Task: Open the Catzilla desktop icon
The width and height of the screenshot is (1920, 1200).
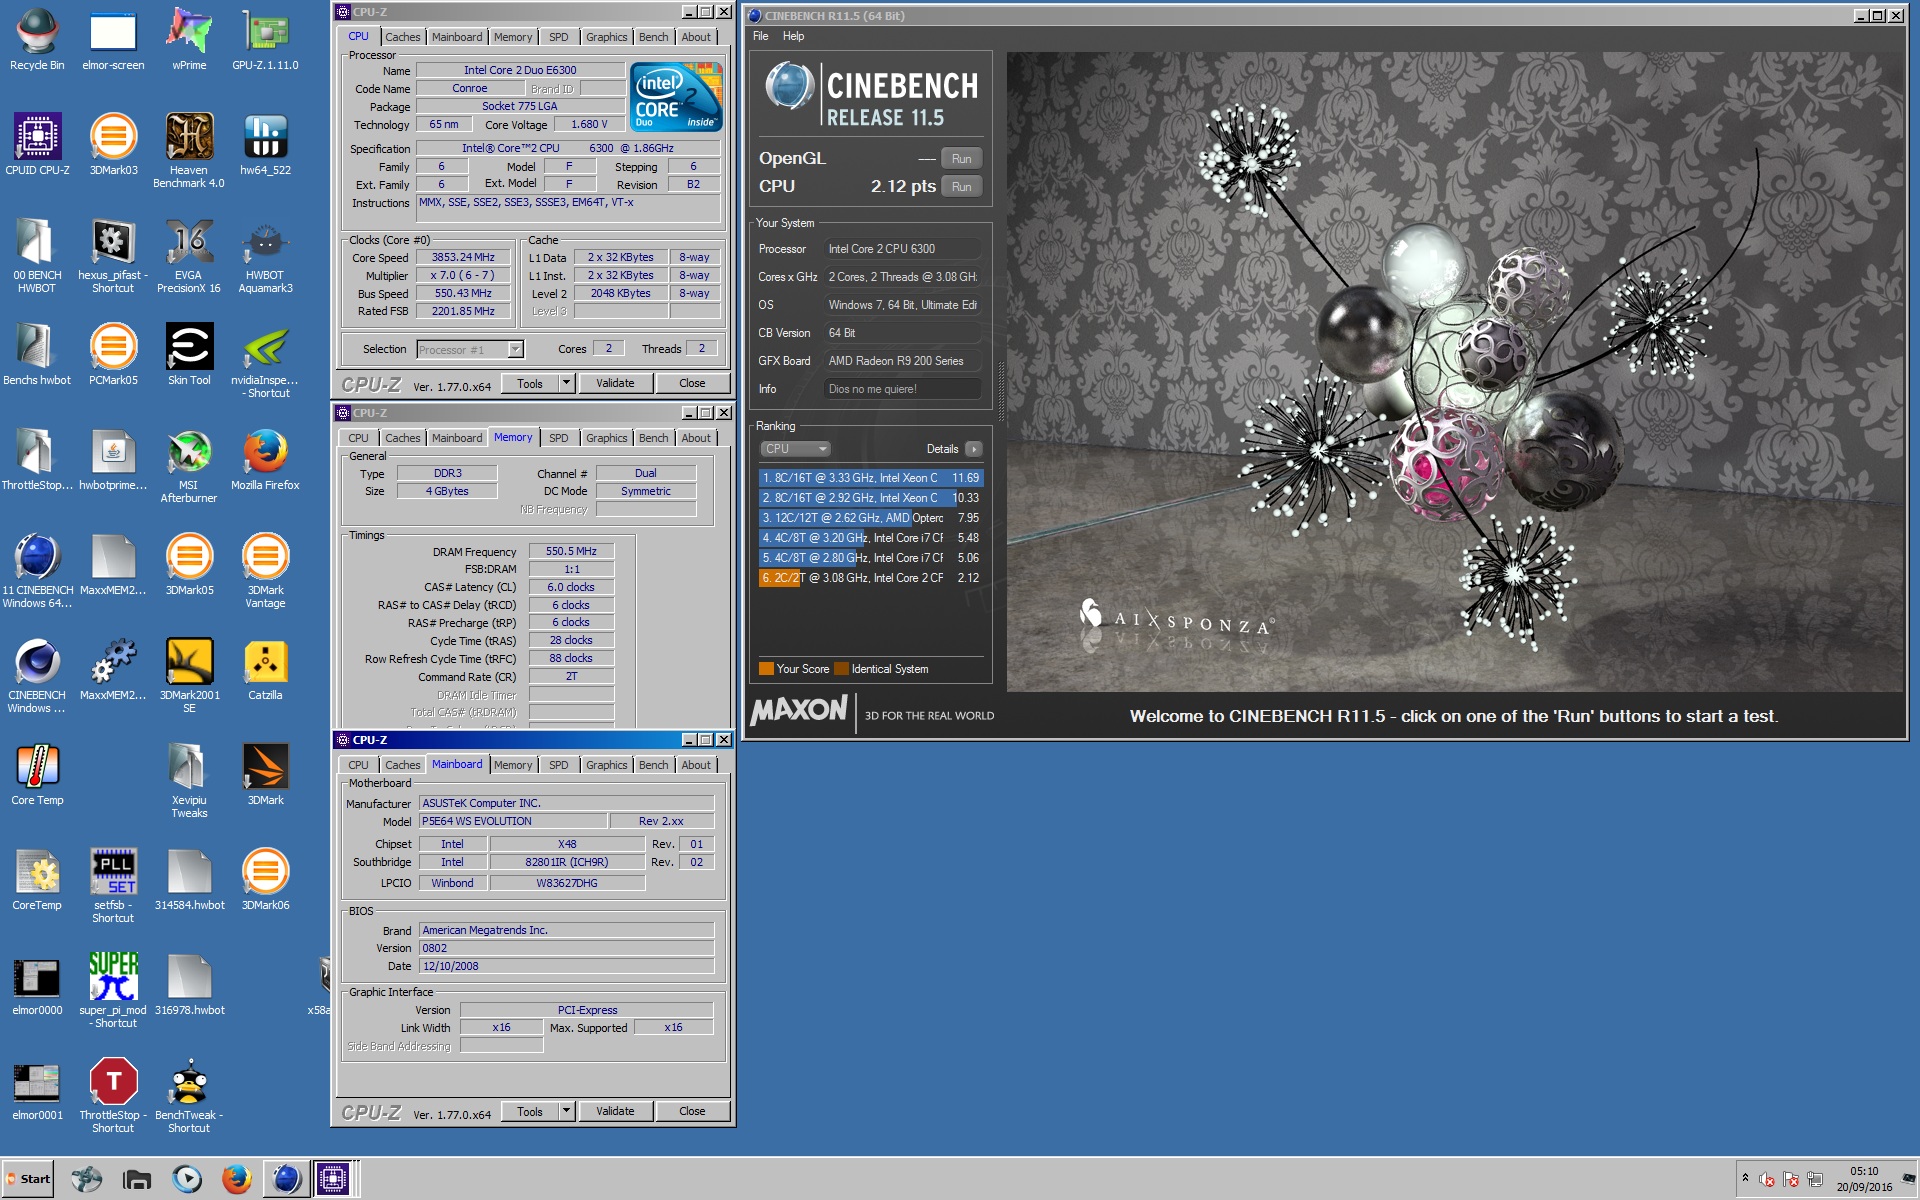Action: click(265, 670)
